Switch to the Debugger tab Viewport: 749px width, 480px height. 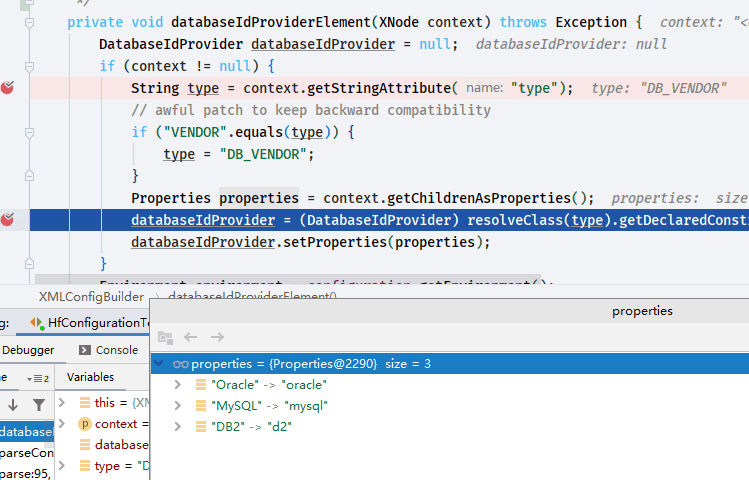coord(28,350)
